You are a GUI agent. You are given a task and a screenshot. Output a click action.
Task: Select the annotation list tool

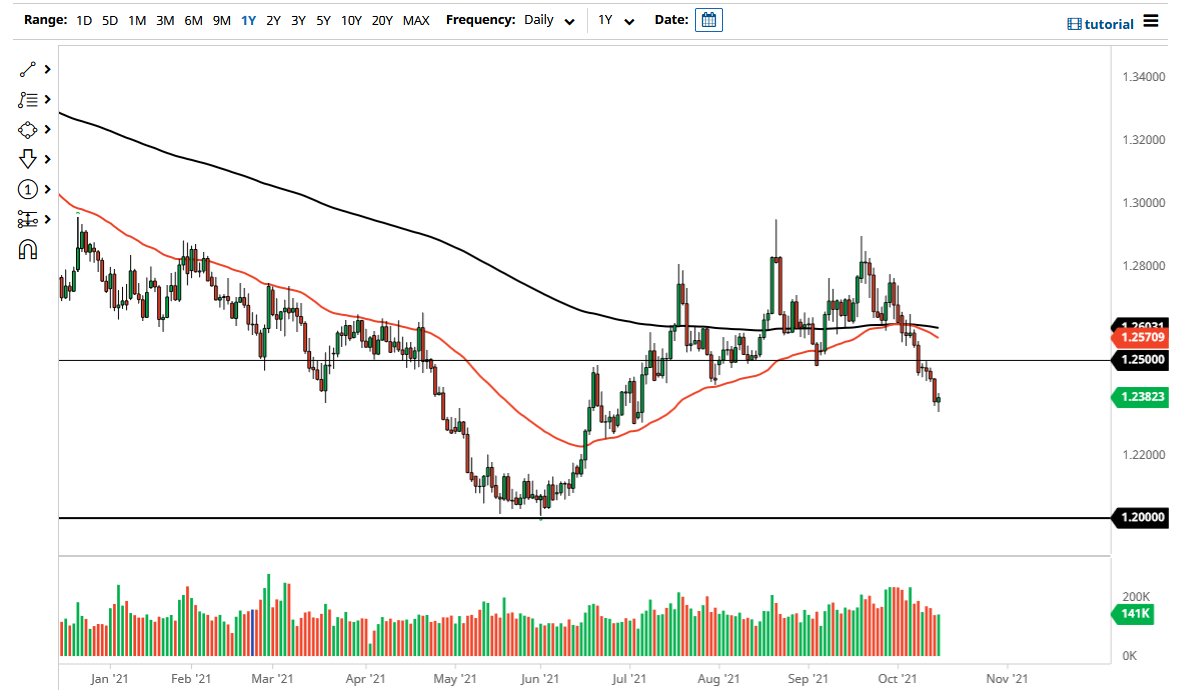coord(27,100)
